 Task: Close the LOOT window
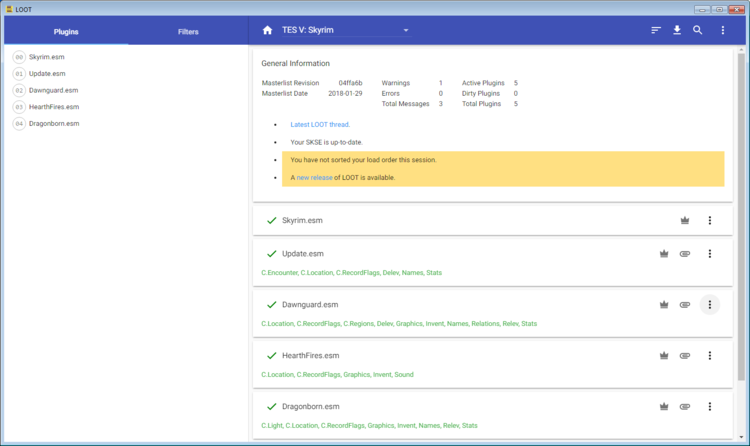pyautogui.click(x=737, y=9)
